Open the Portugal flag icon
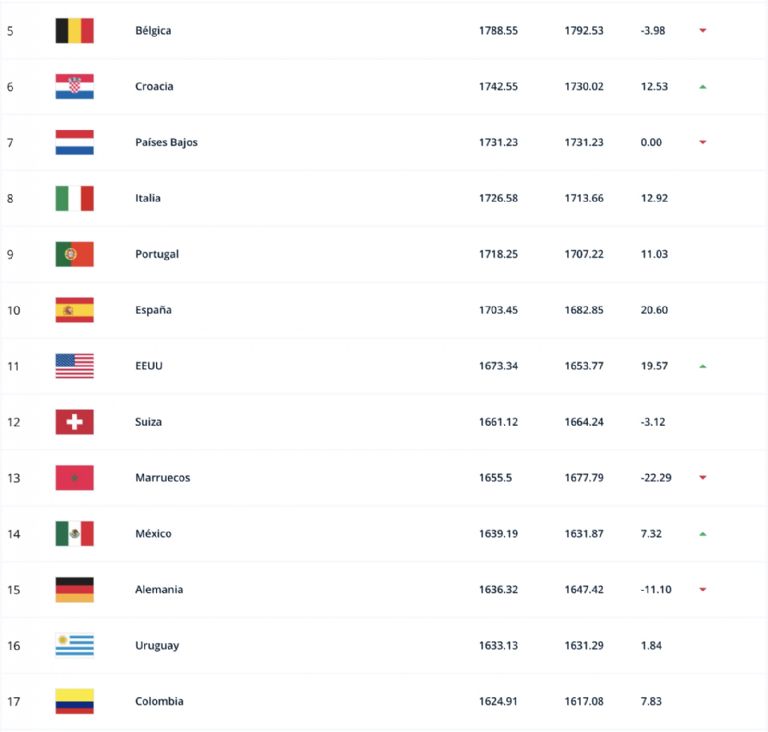This screenshot has width=768, height=732. pyautogui.click(x=74, y=254)
